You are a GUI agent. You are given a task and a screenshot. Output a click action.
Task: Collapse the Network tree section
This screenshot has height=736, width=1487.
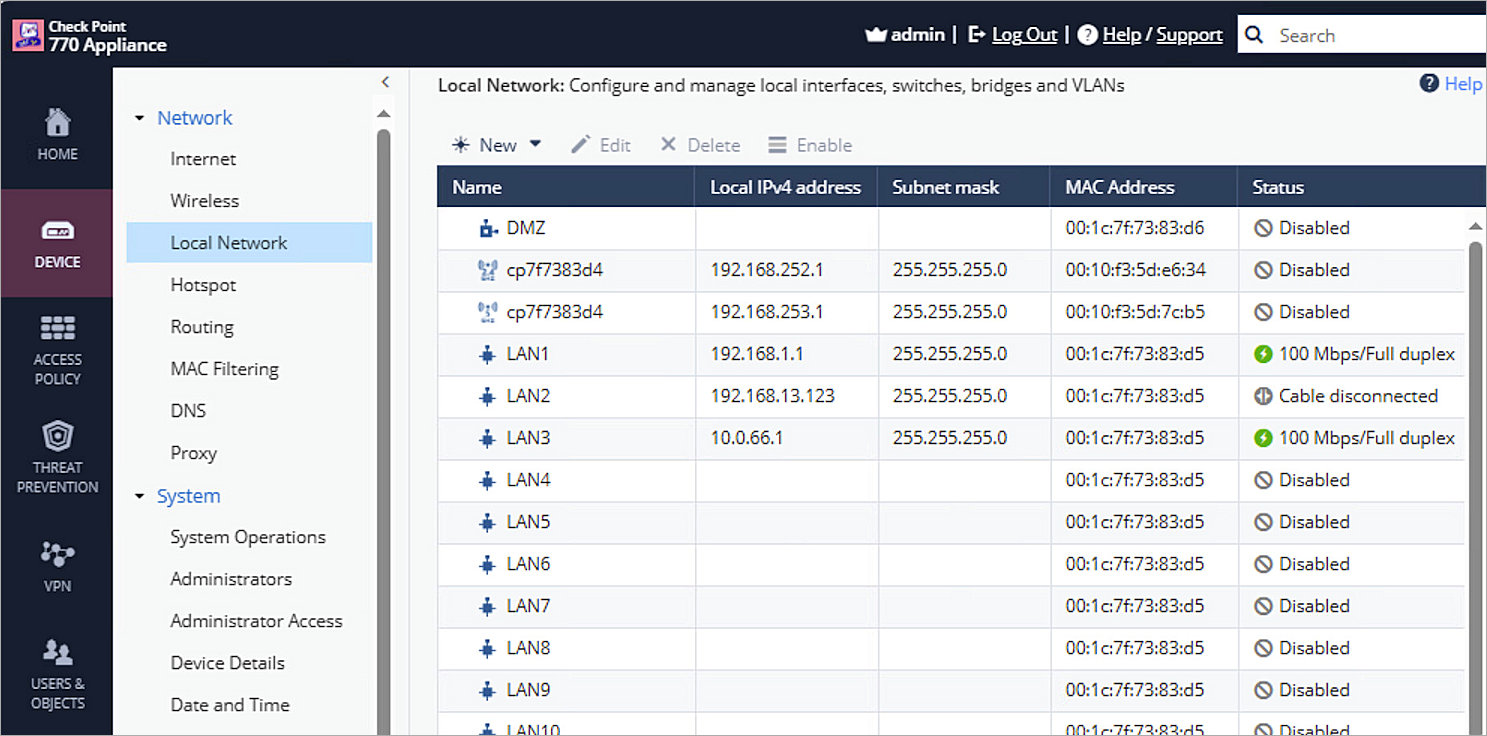pos(140,118)
